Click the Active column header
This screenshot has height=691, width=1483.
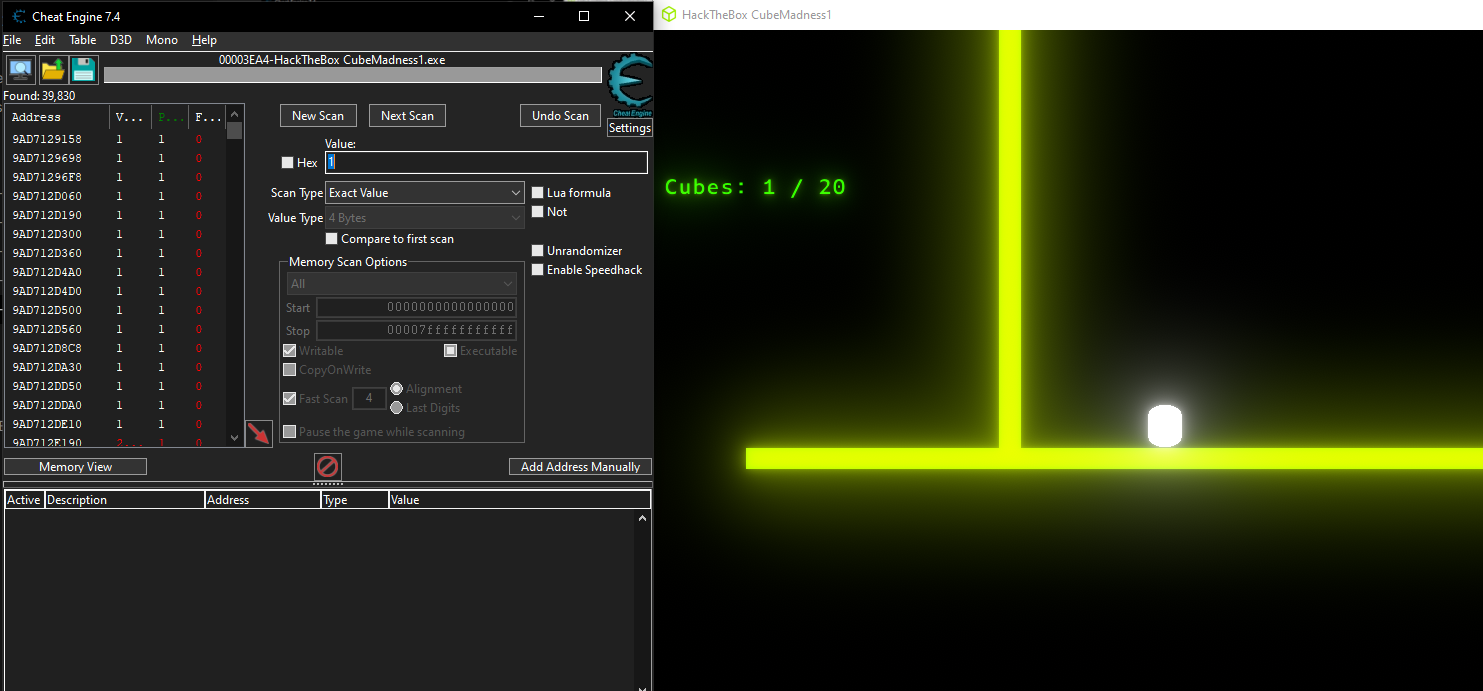[25, 500]
